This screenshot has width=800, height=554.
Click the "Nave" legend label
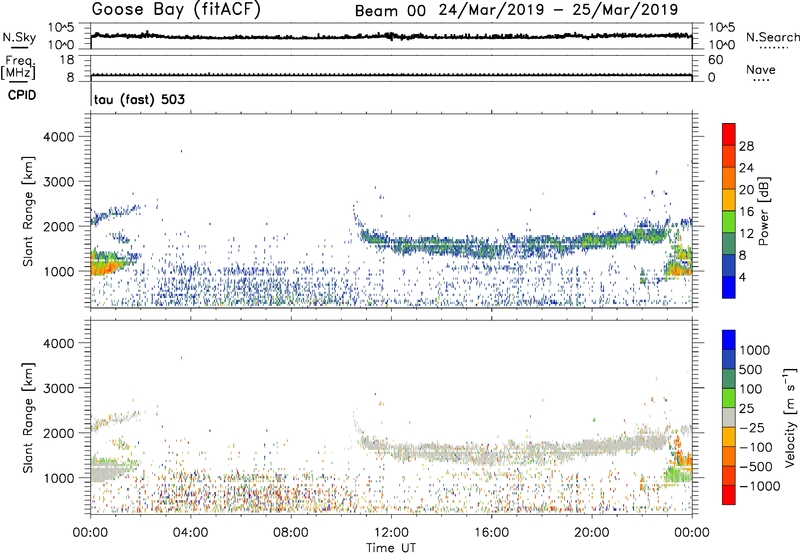click(x=761, y=69)
